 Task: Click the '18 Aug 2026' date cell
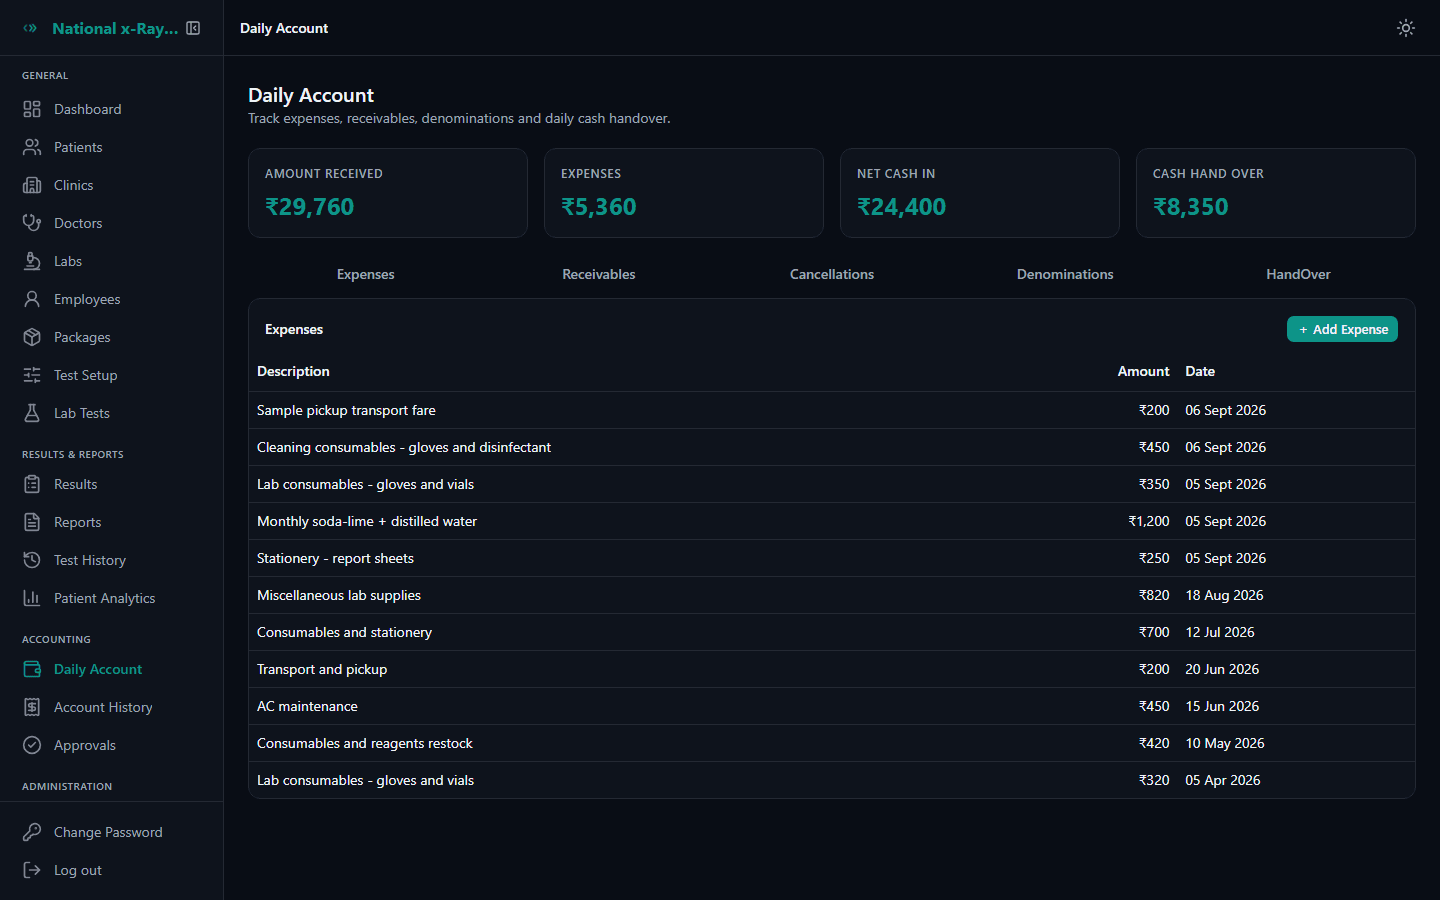[x=1224, y=595]
